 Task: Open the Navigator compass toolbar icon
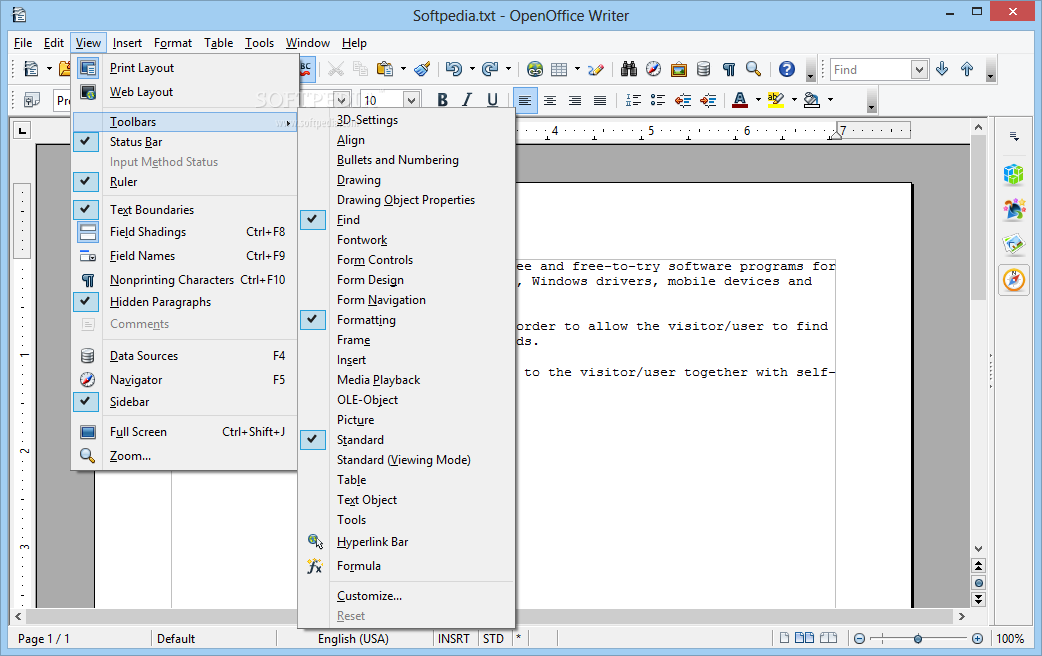coord(654,69)
